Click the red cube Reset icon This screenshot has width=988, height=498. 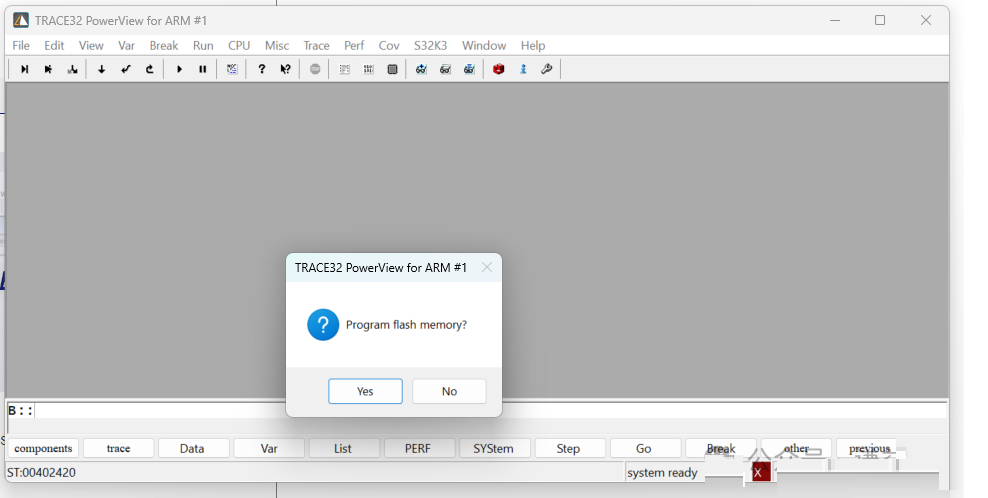coord(498,69)
